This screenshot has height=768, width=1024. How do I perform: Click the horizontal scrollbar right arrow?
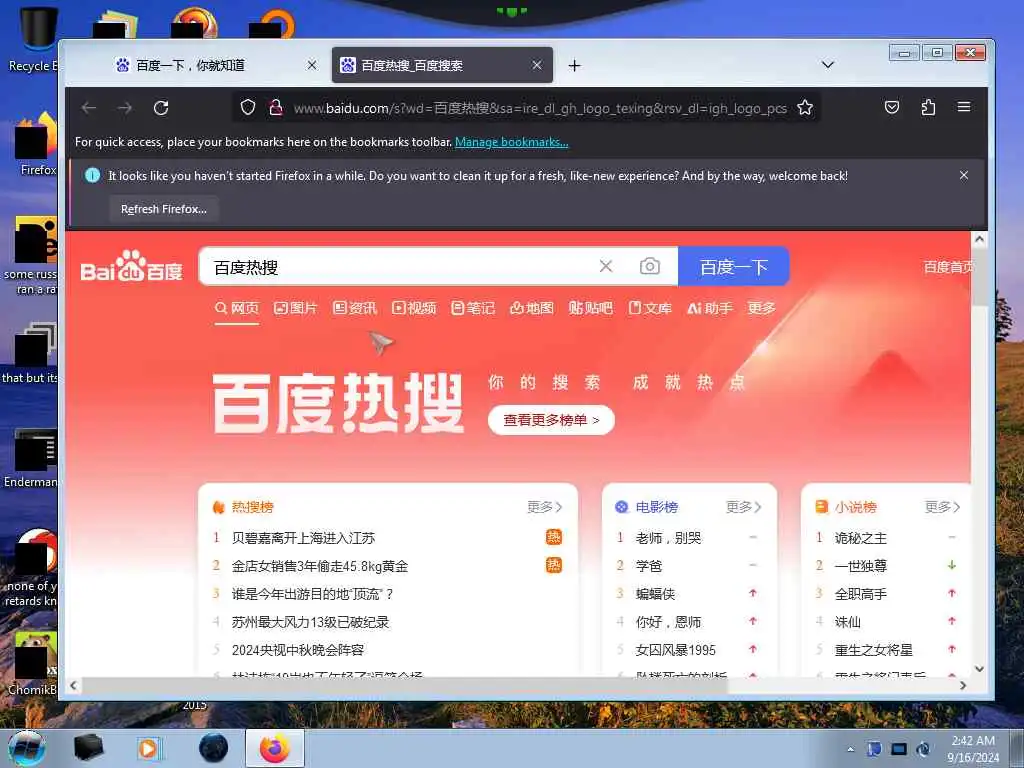point(963,686)
